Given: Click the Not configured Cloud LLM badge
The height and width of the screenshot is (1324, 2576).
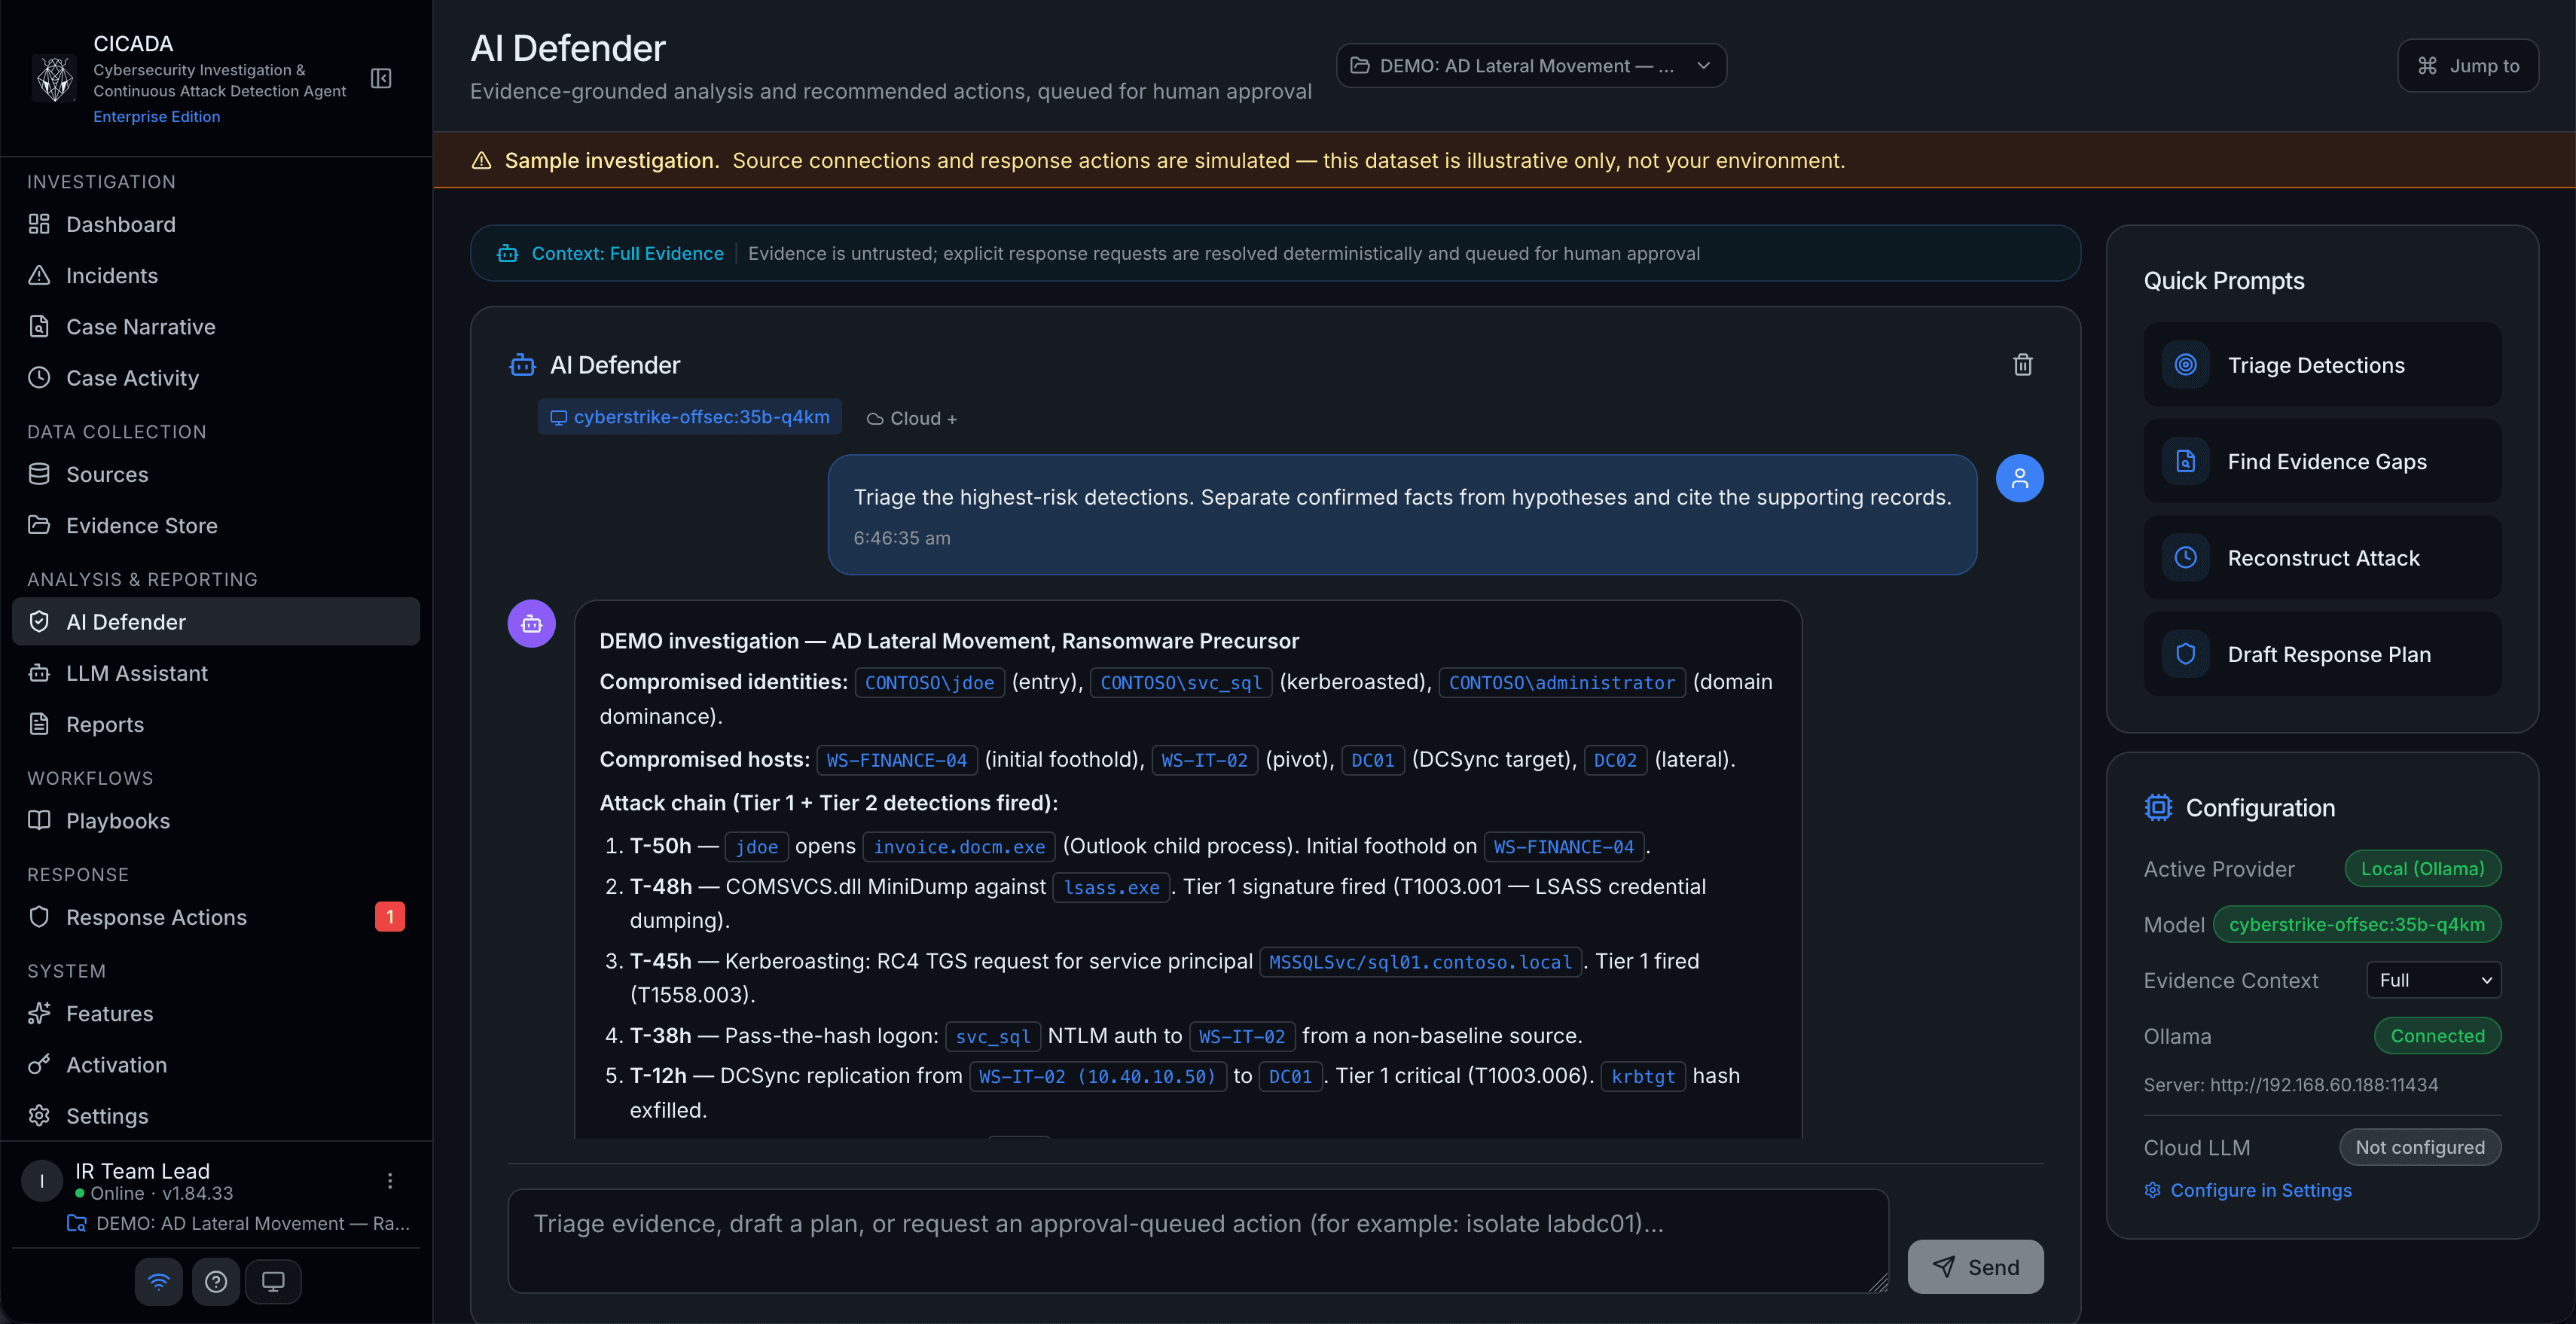Looking at the screenshot, I should [x=2420, y=1147].
